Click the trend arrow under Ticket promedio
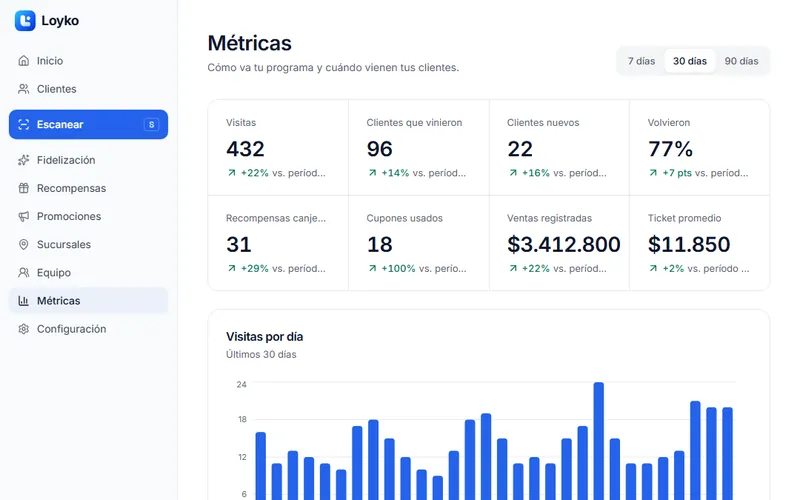This screenshot has height=500, width=800. coord(653,268)
